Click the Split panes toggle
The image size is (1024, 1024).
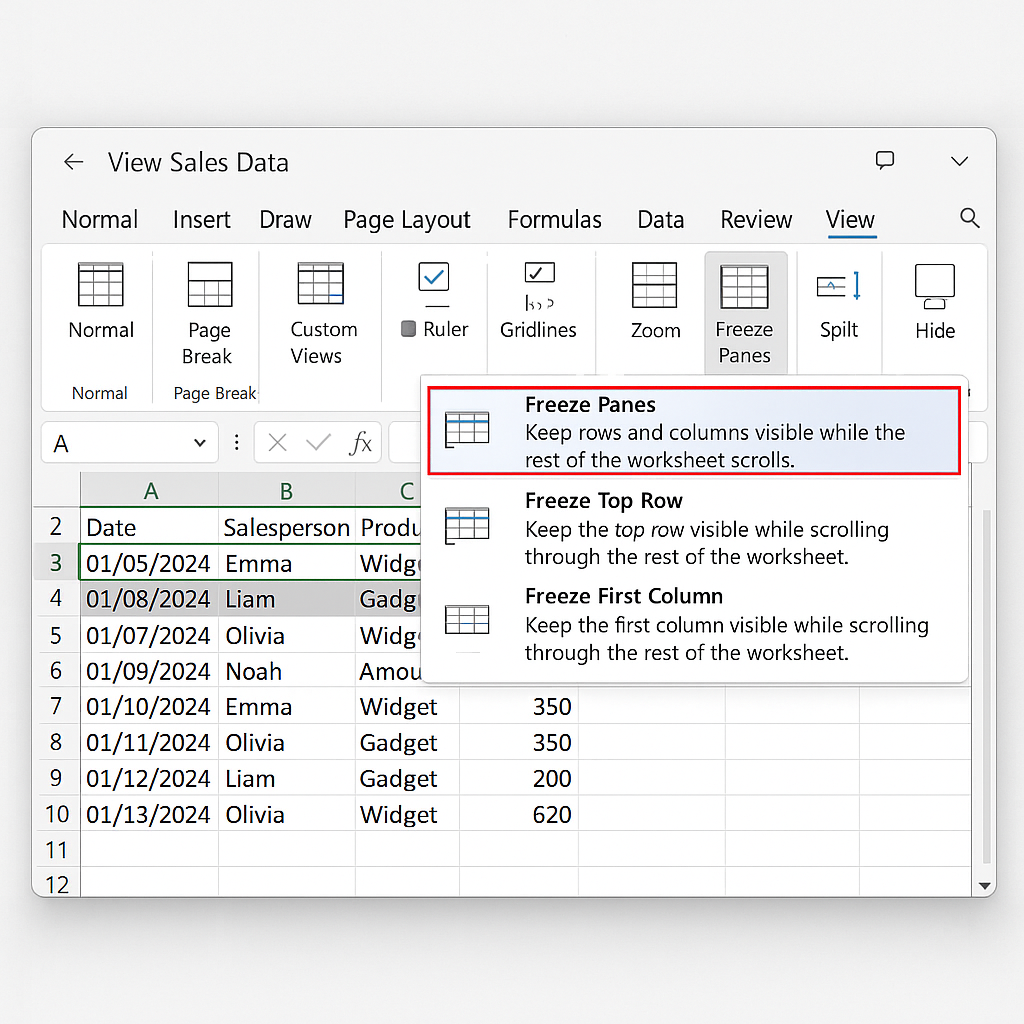pos(838,288)
